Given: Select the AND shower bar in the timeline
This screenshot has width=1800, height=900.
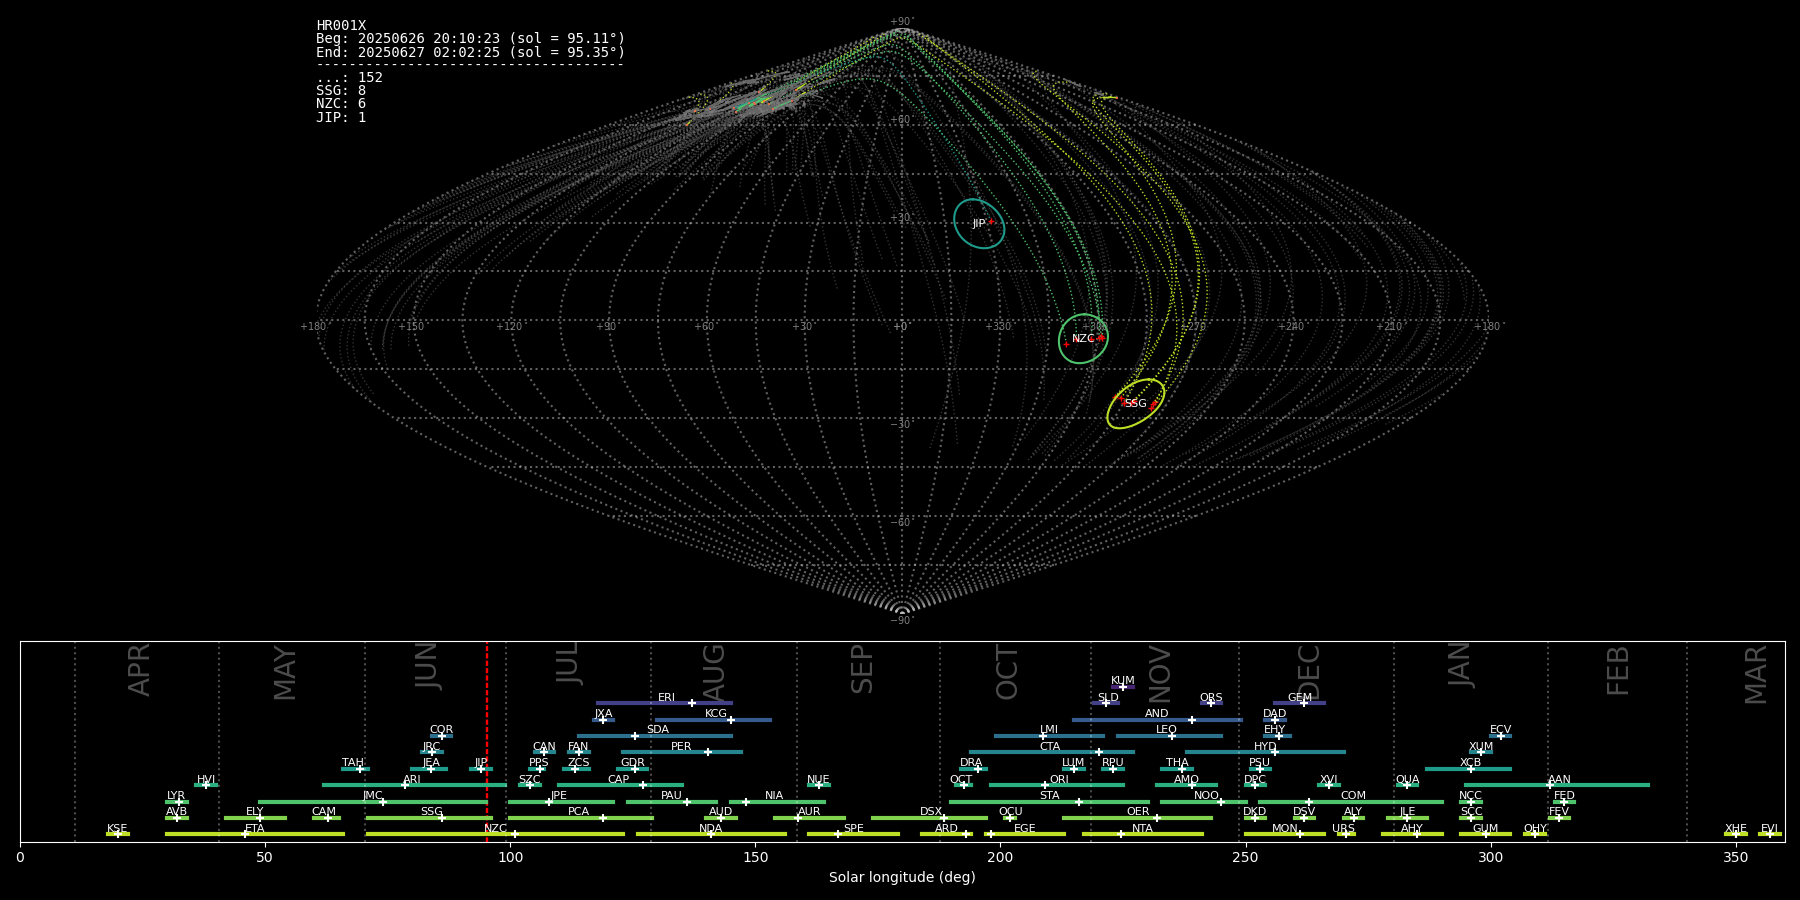Looking at the screenshot, I should click(1157, 720).
